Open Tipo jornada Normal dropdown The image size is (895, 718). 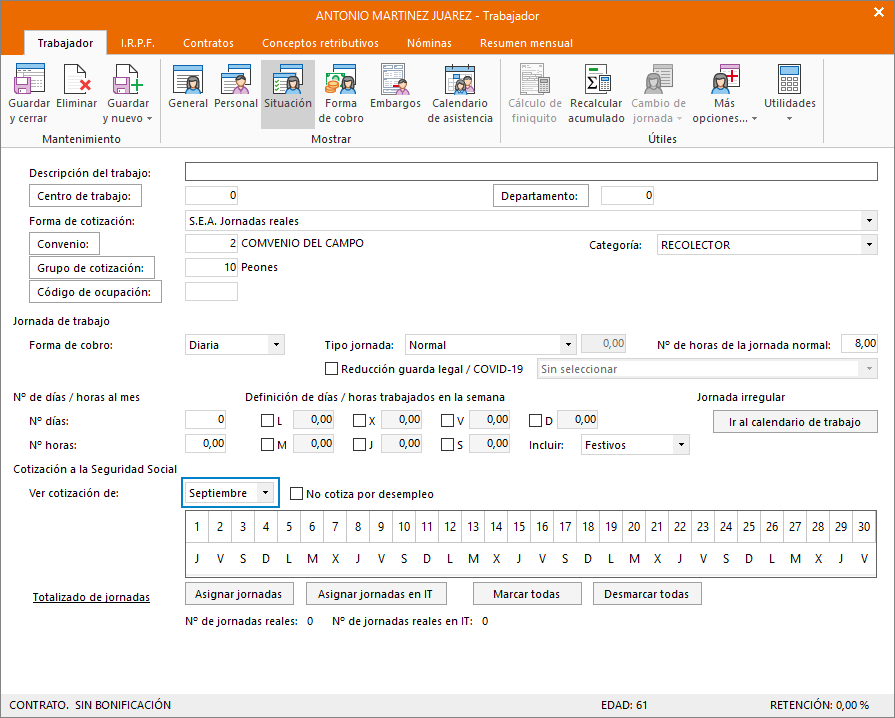pyautogui.click(x=568, y=345)
